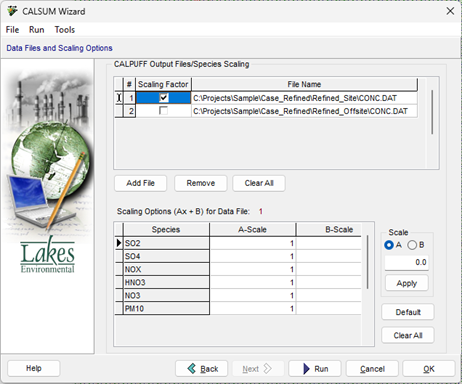Viewport: 462px width, 384px height.
Task: Click the B-Scale cell for PM10
Action: coord(329,308)
